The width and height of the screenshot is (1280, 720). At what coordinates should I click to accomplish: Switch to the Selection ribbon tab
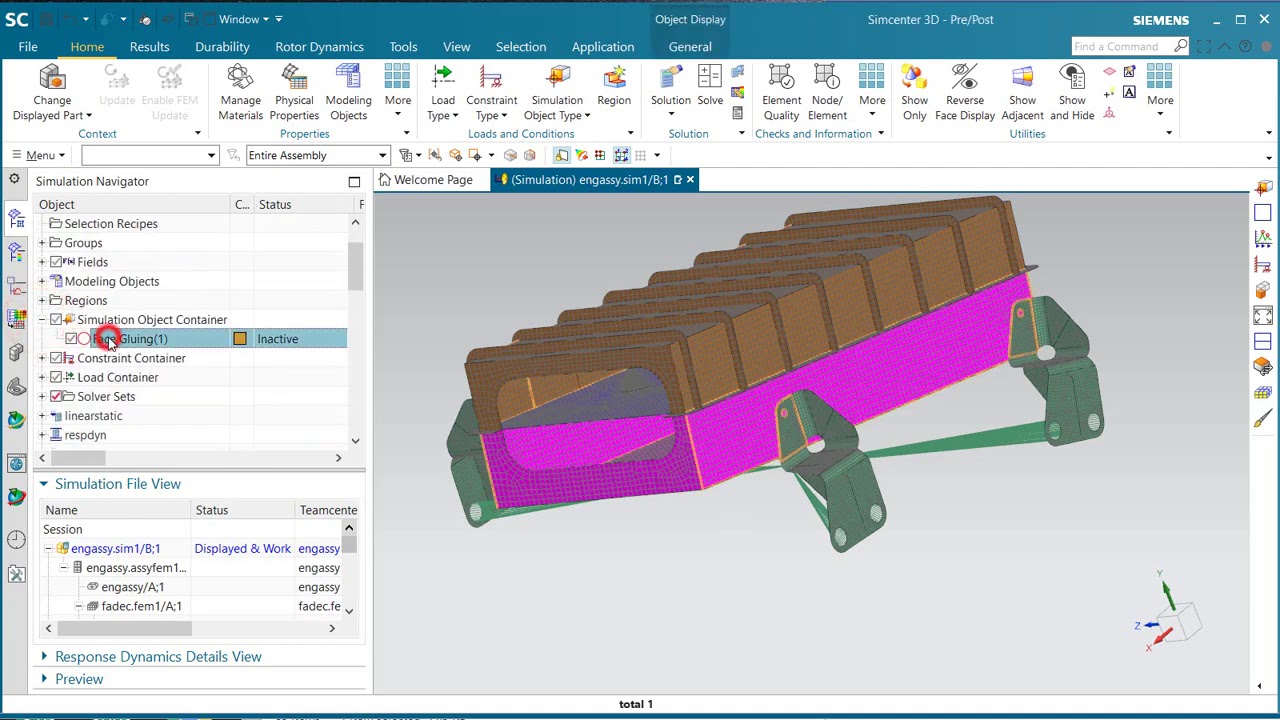521,47
